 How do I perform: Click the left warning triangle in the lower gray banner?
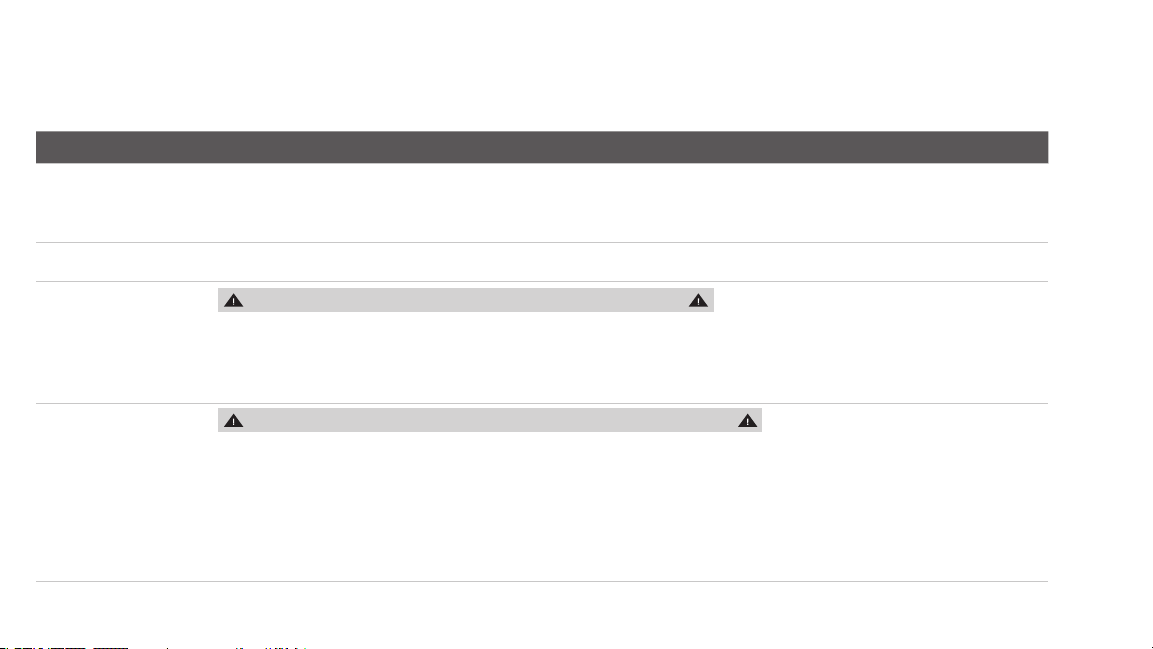(233, 421)
